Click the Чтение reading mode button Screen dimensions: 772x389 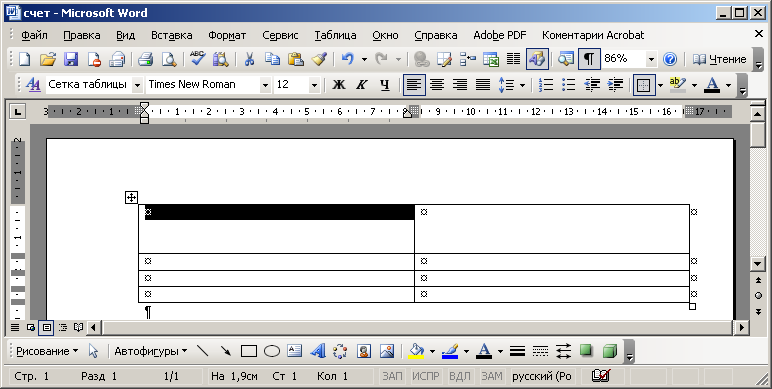(x=719, y=59)
